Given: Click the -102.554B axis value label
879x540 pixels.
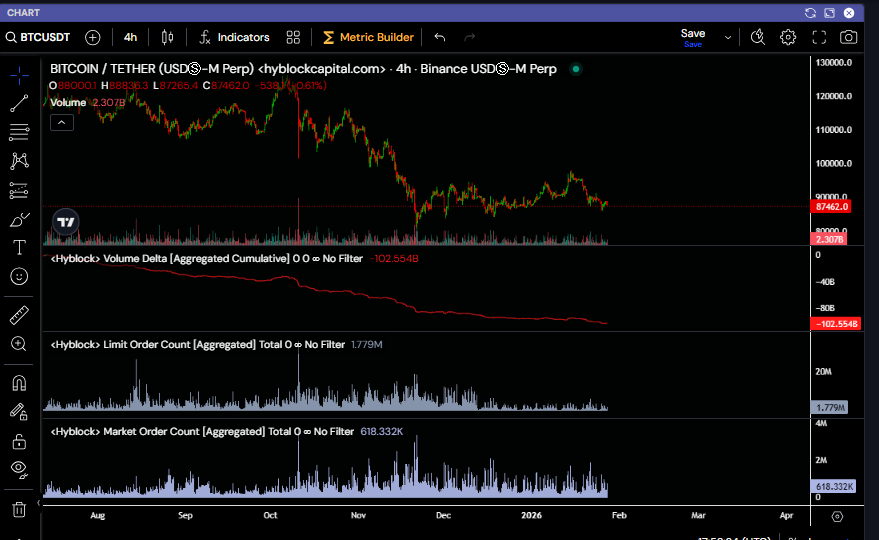Looking at the screenshot, I should pyautogui.click(x=836, y=324).
